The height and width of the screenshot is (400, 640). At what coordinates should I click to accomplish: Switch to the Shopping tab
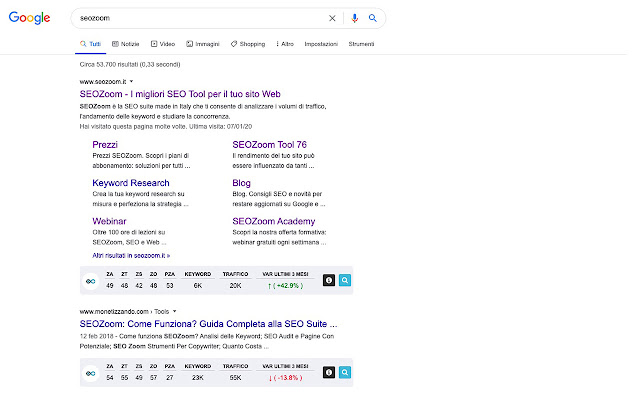(248, 44)
